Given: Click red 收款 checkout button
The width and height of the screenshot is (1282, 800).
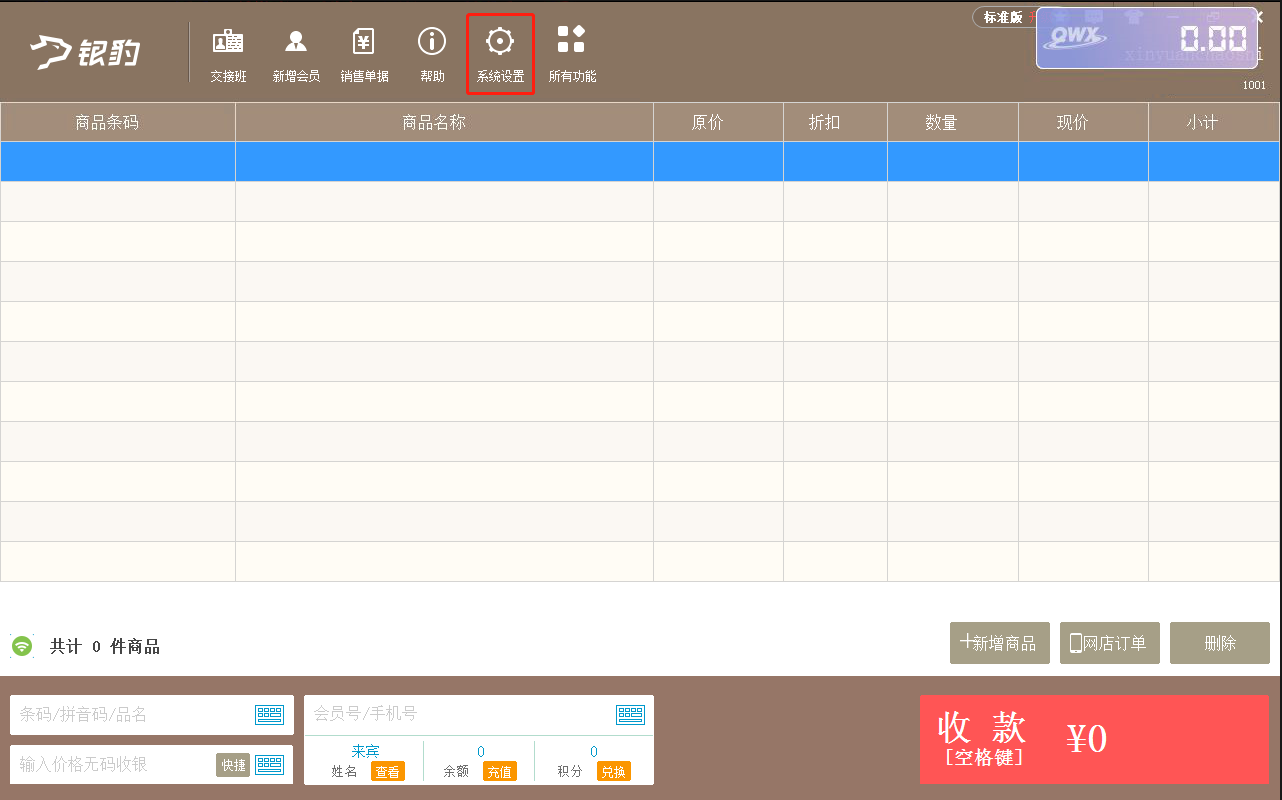Looking at the screenshot, I should 1094,739.
